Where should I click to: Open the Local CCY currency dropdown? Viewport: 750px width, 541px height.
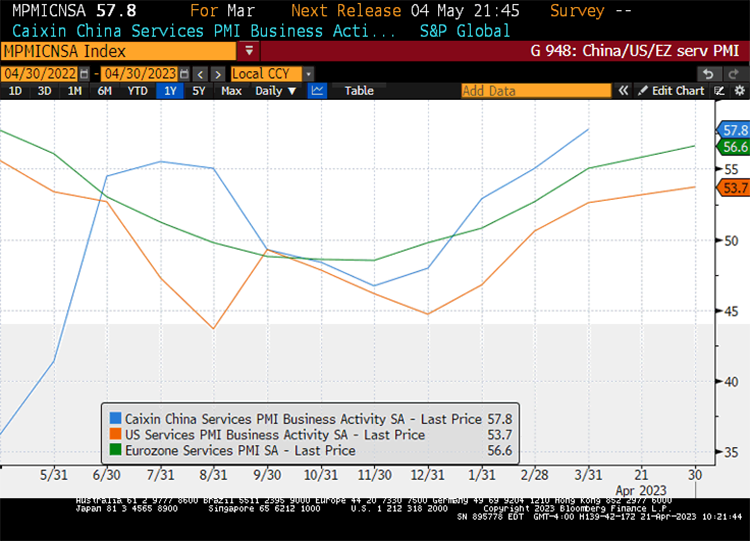(x=272, y=74)
